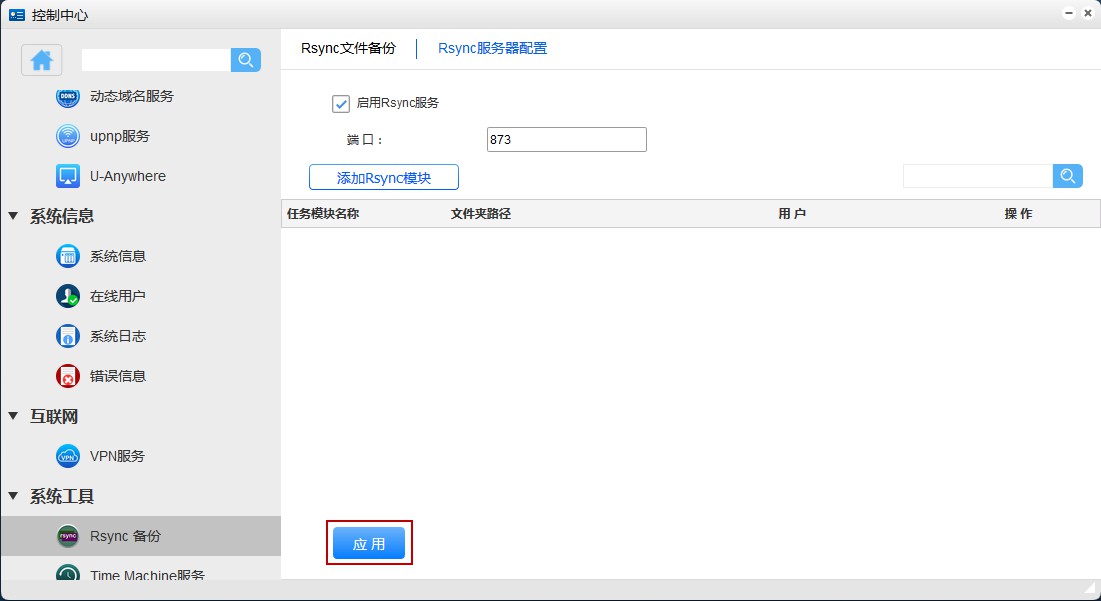Image resolution: width=1101 pixels, height=601 pixels.
Task: Open U-Anywhere from the sidebar
Action: pyautogui.click(x=67, y=176)
